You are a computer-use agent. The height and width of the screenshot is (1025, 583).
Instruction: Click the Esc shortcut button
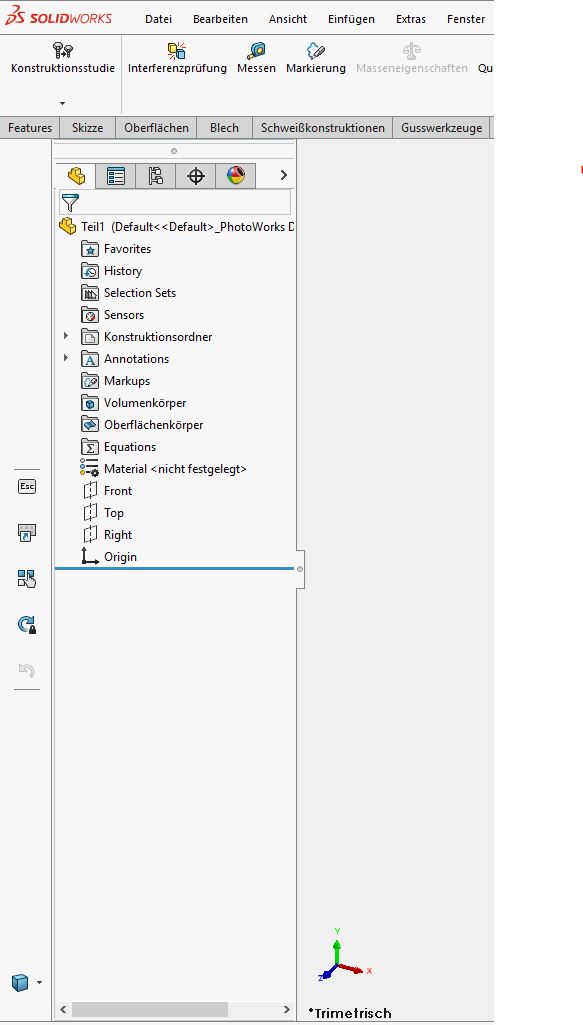(27, 486)
